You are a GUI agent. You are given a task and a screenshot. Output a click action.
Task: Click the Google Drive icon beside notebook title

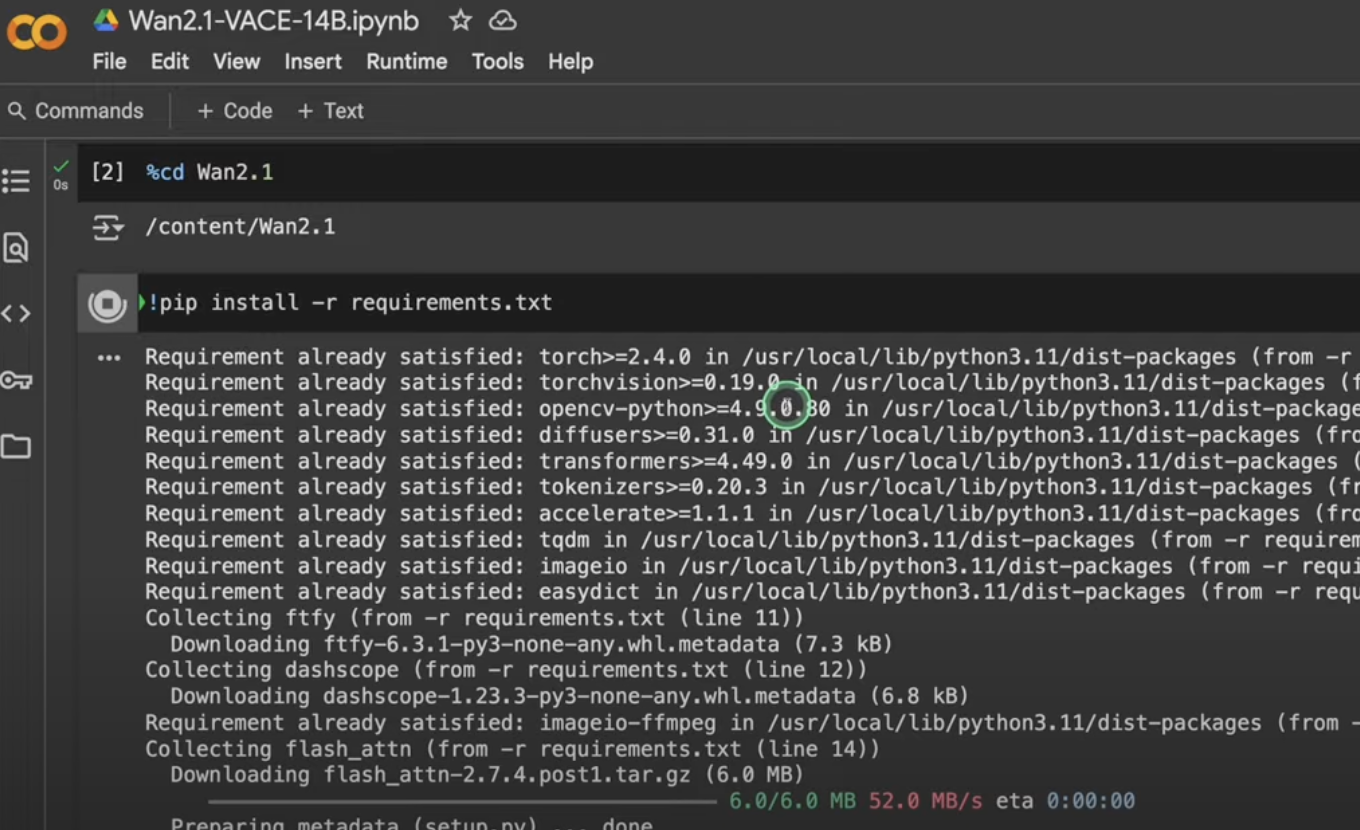pos(106,20)
